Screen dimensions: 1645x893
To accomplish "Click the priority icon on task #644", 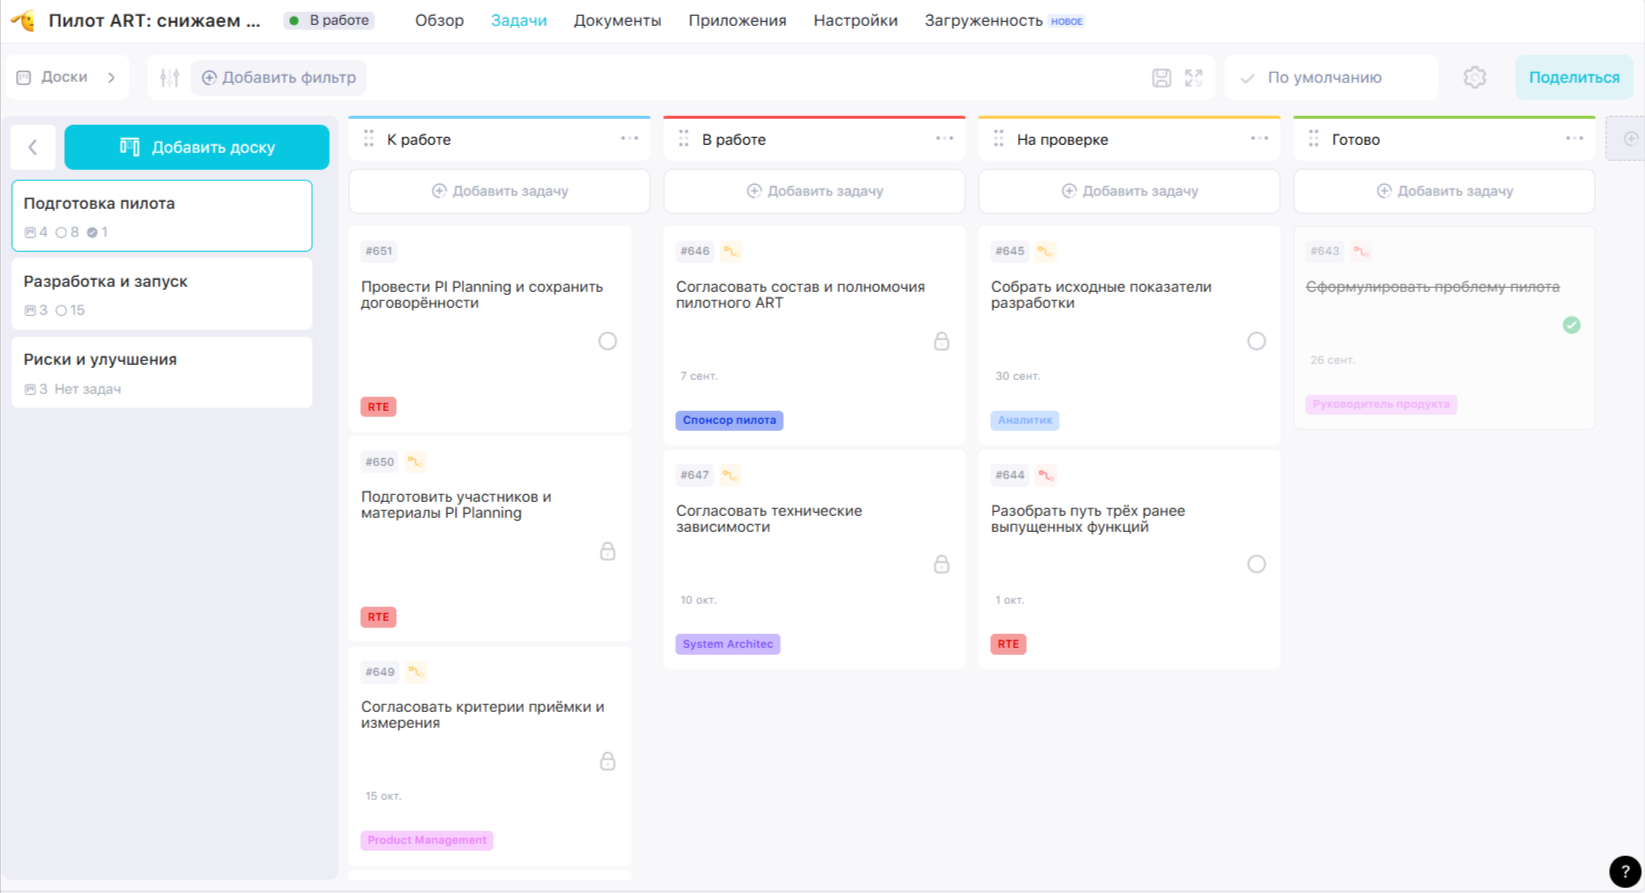I will (x=1045, y=475).
